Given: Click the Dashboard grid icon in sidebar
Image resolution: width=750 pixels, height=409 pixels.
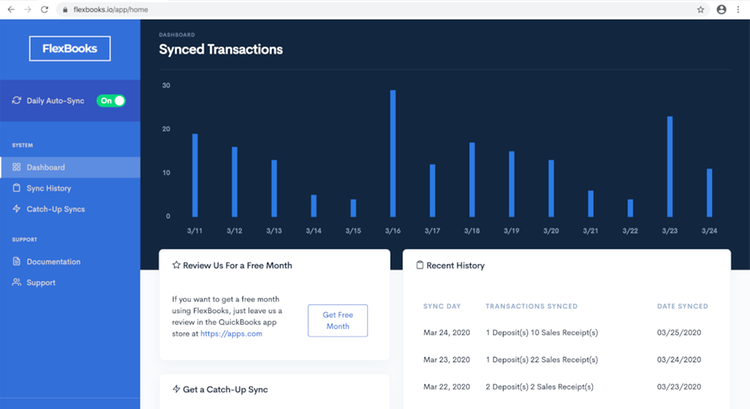Looking at the screenshot, I should pyautogui.click(x=16, y=167).
